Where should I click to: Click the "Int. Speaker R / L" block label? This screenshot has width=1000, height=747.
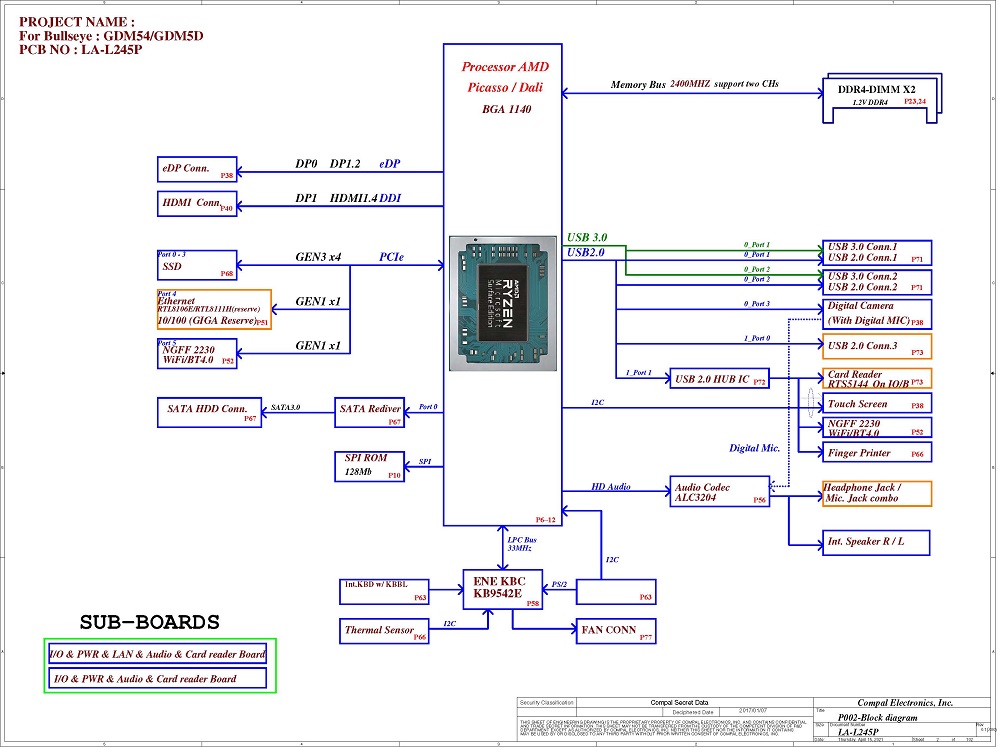pos(865,542)
